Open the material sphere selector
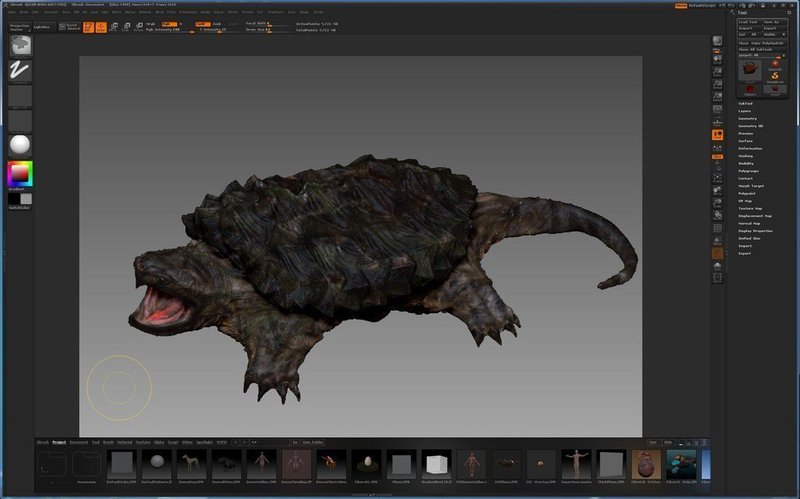Viewport: 800px width, 499px height. click(x=20, y=145)
